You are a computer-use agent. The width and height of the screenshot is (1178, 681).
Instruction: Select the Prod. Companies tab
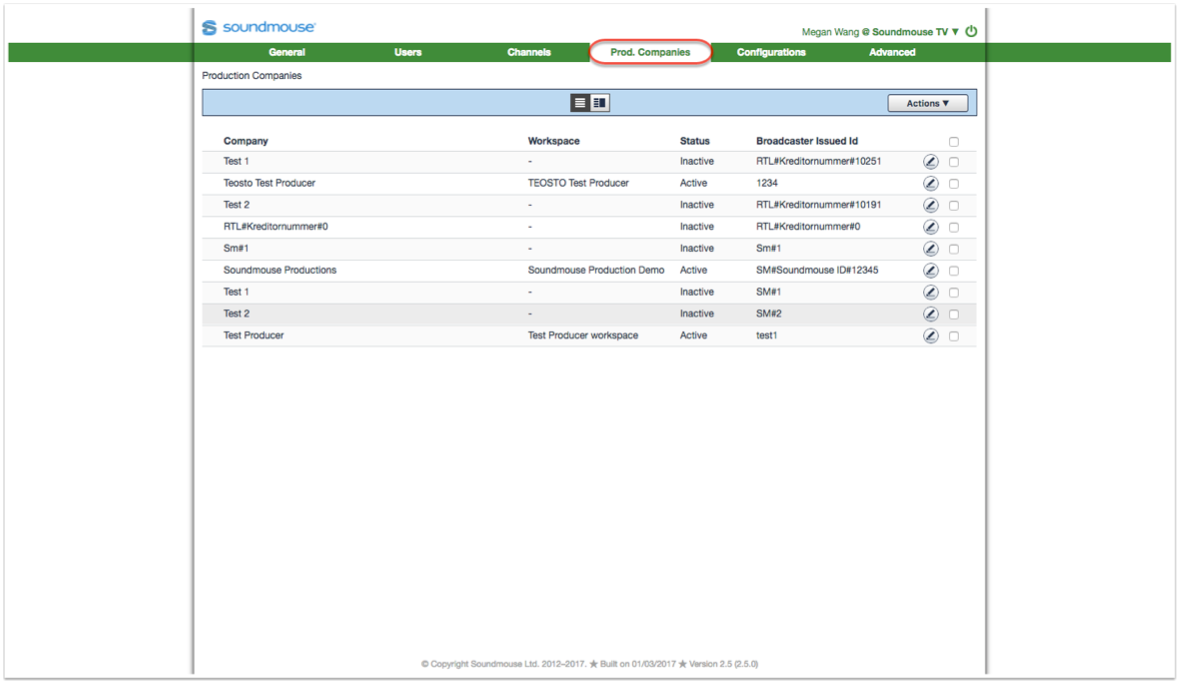coord(650,52)
